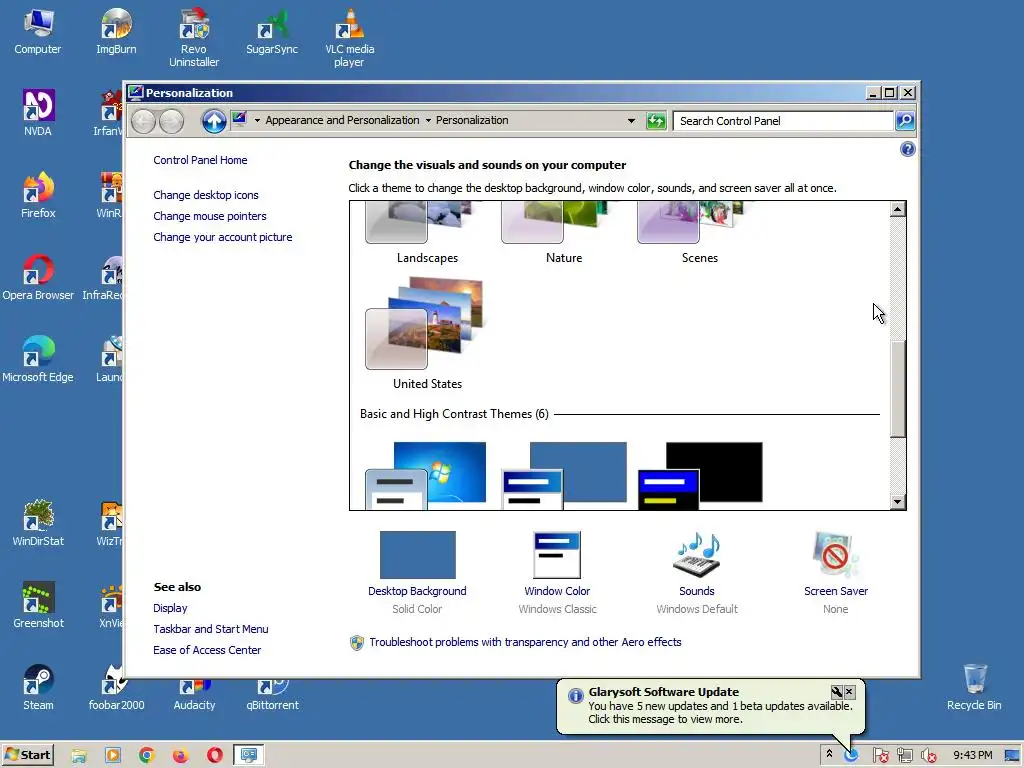1024x768 pixels.
Task: Open Ease of Access Center link
Action: pyautogui.click(x=207, y=650)
